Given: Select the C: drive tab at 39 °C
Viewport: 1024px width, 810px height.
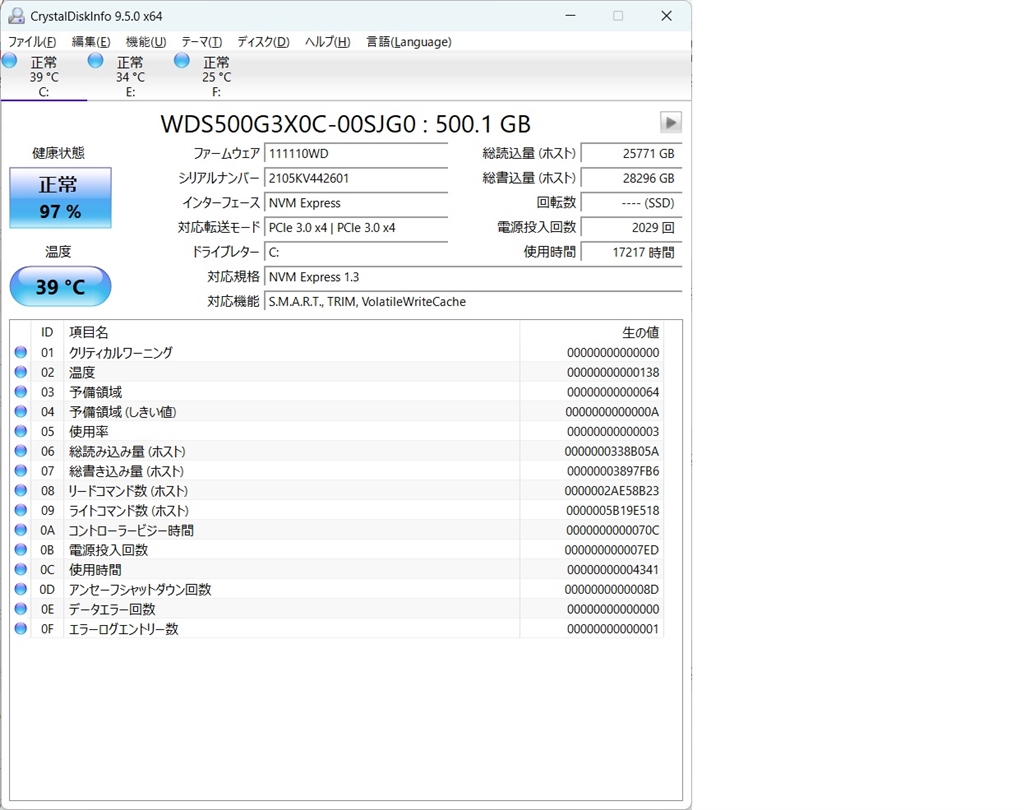Looking at the screenshot, I should (x=43, y=76).
